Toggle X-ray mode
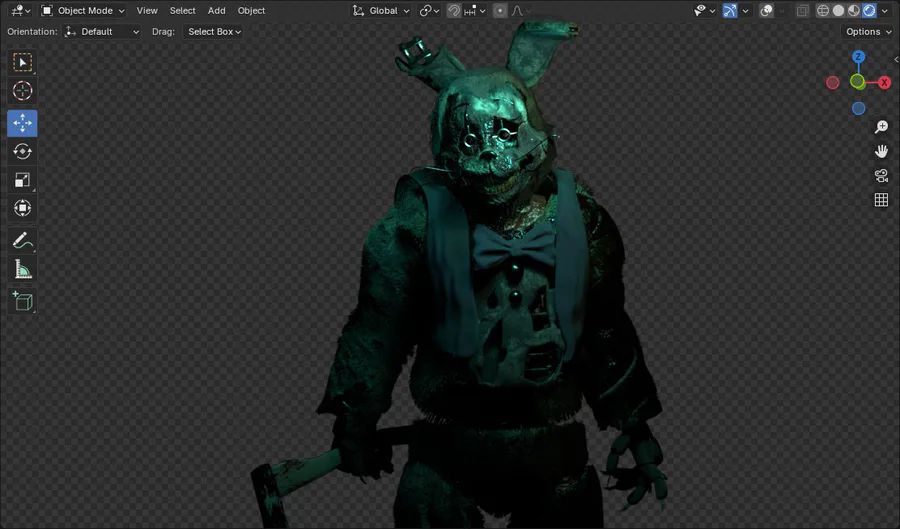This screenshot has width=900, height=529. coord(802,10)
